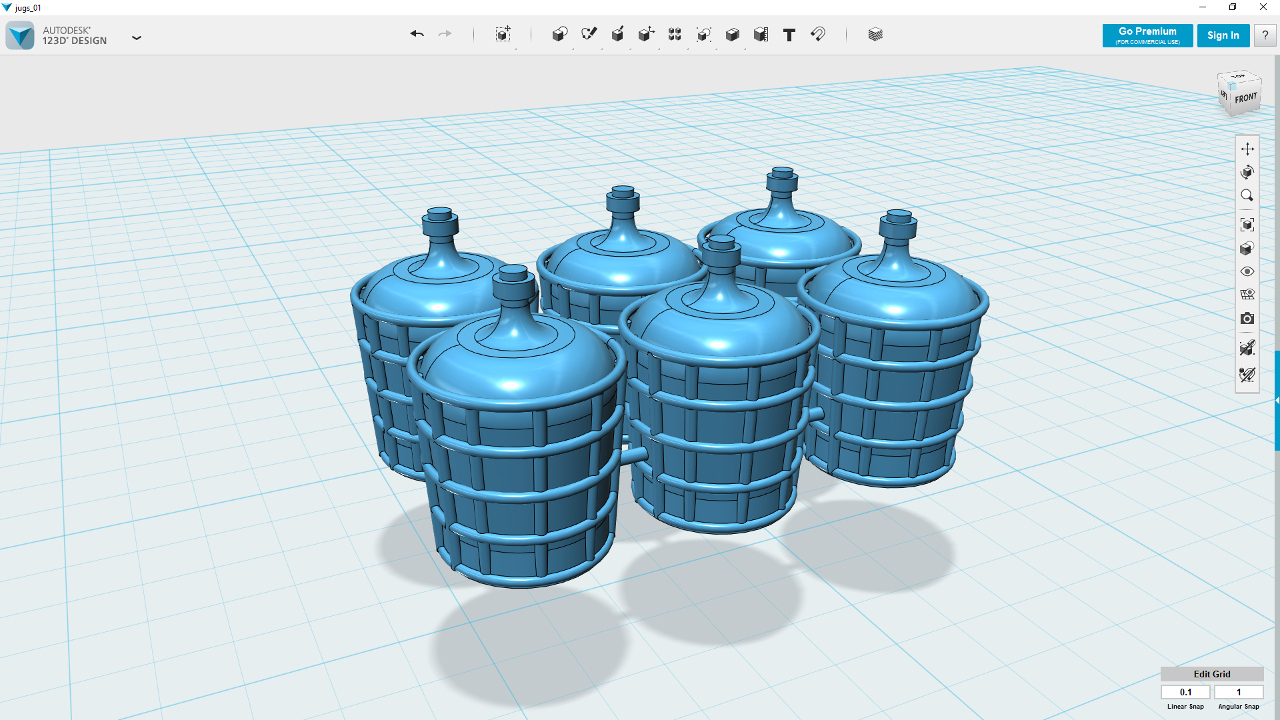Open the Construct tool

(618, 34)
